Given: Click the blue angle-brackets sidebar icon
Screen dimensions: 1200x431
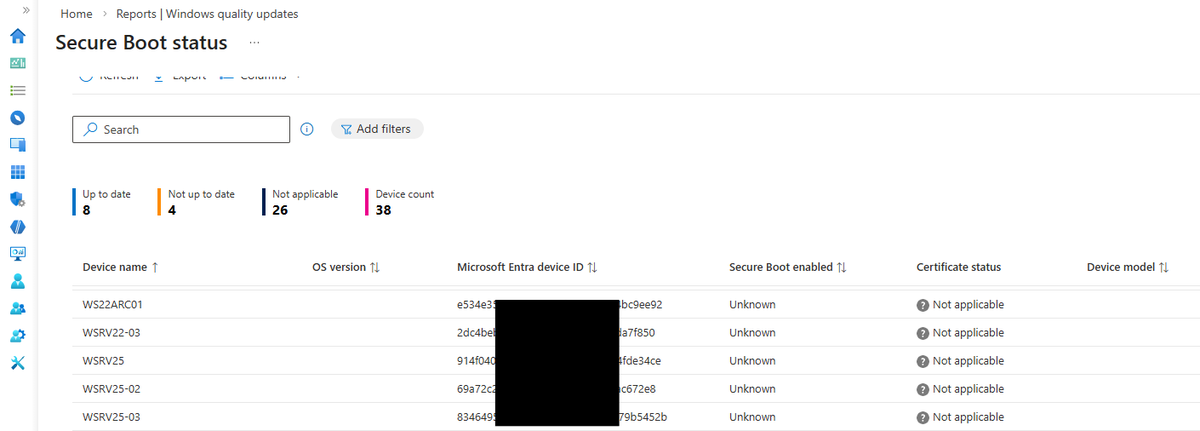Looking at the screenshot, I should pos(17,226).
